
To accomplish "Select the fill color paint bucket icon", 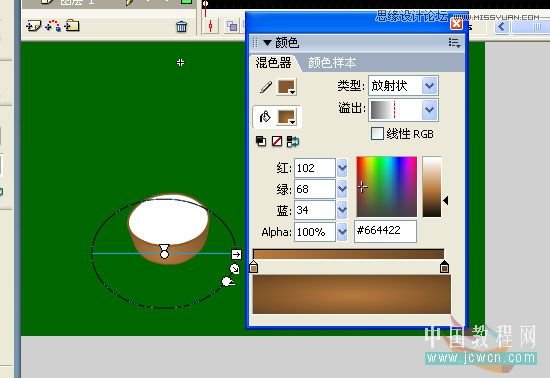I will [x=265, y=116].
